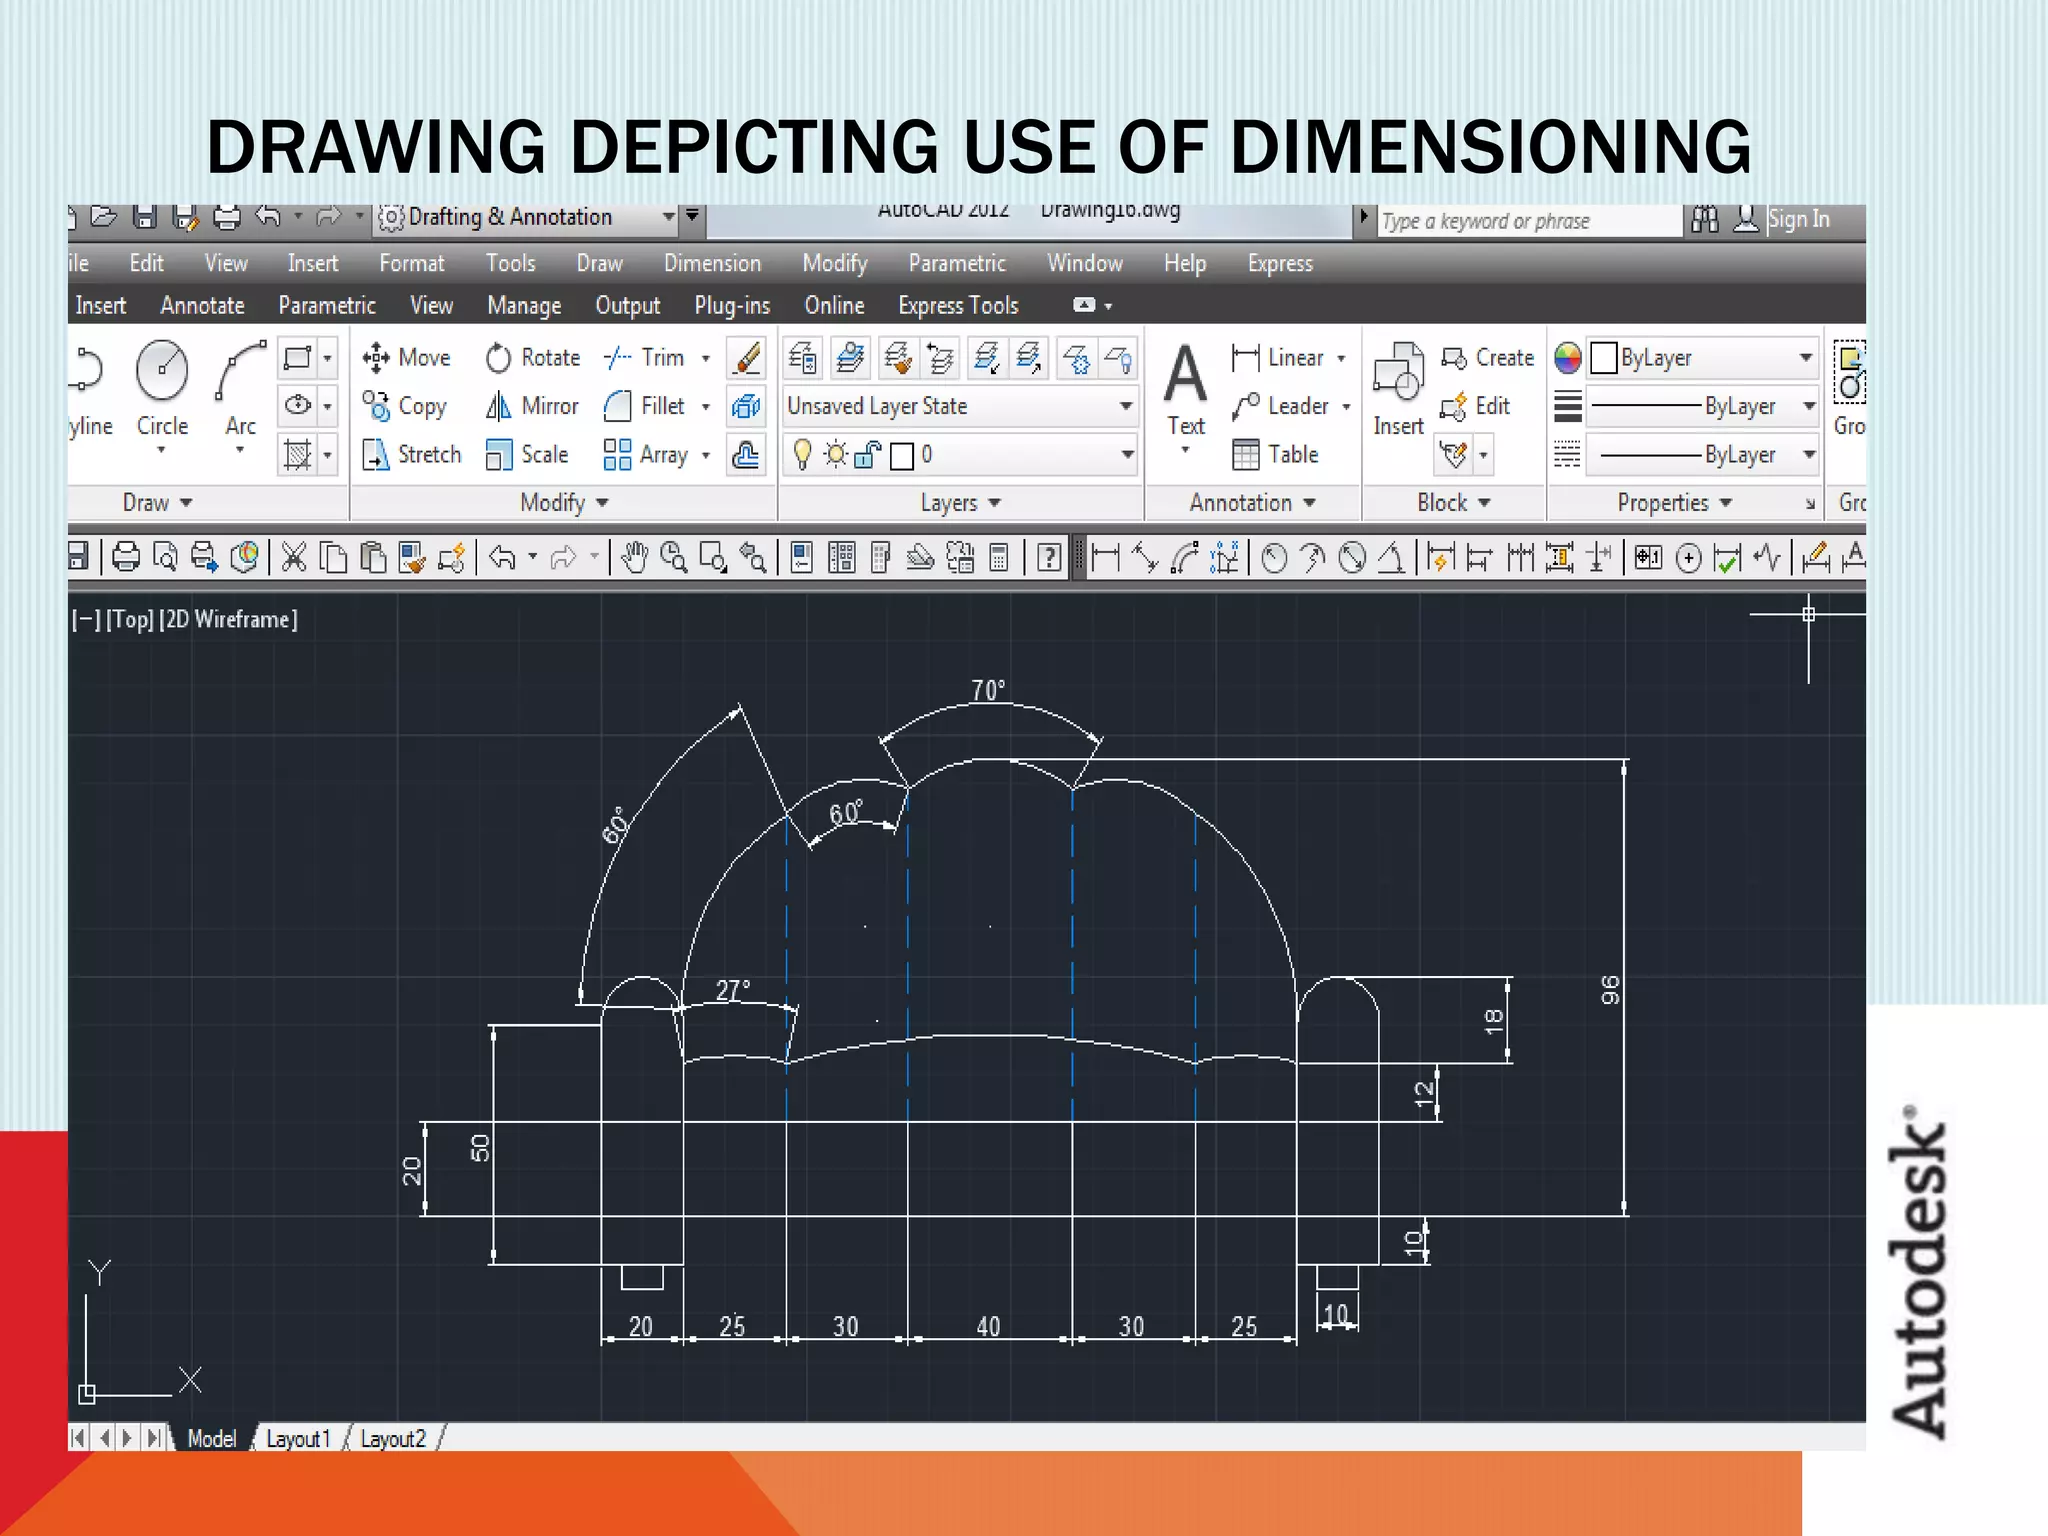This screenshot has width=2048, height=1536.
Task: Select the Array tool
Action: point(646,455)
